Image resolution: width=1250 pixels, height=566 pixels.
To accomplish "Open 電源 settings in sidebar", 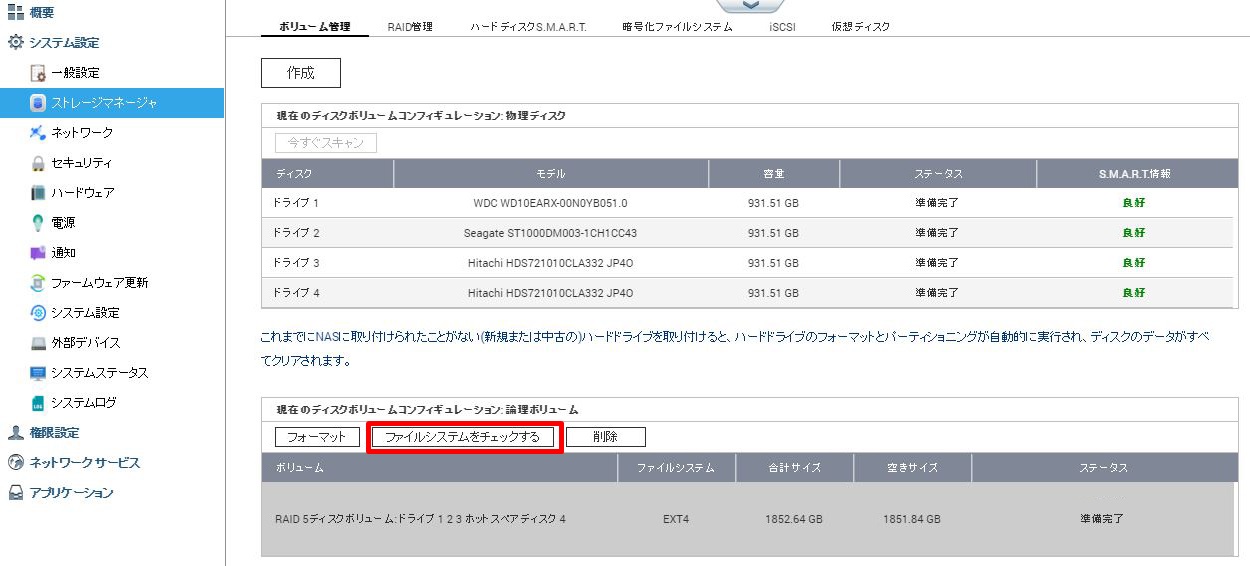I will [63, 223].
